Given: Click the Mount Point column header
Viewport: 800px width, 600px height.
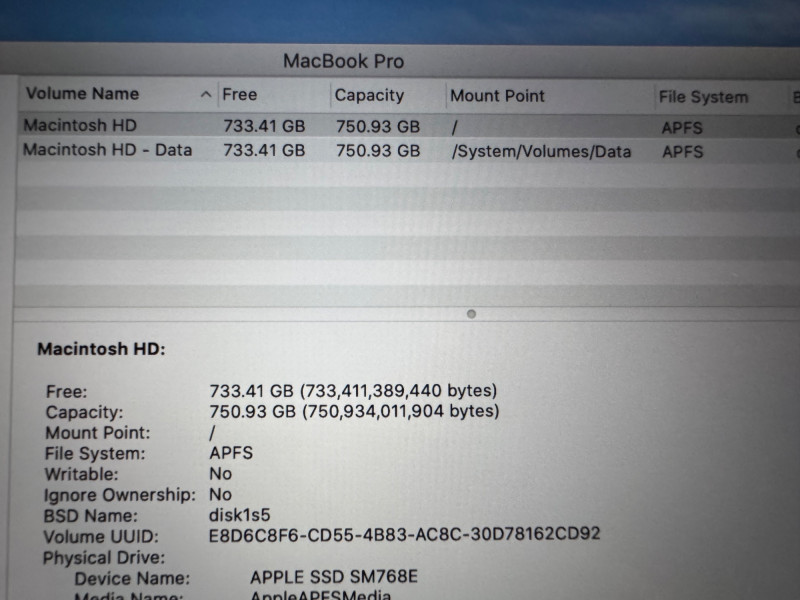Looking at the screenshot, I should (497, 96).
